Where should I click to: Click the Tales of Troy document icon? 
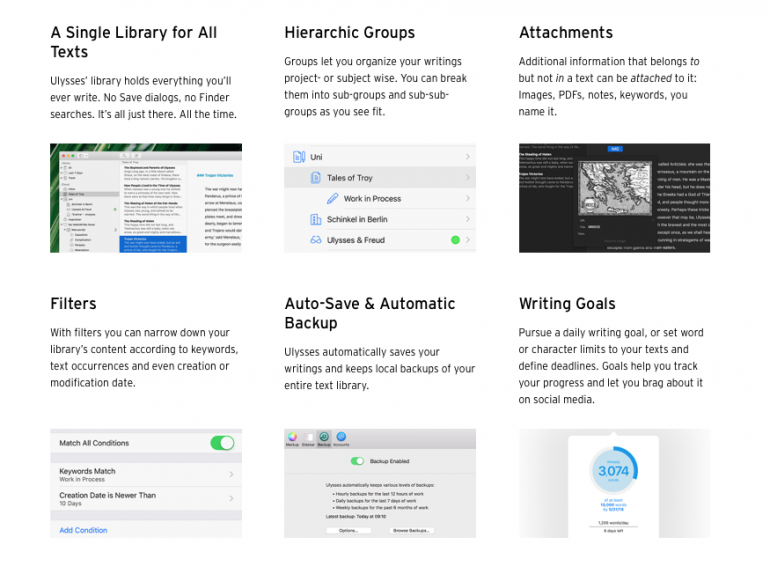click(x=316, y=178)
